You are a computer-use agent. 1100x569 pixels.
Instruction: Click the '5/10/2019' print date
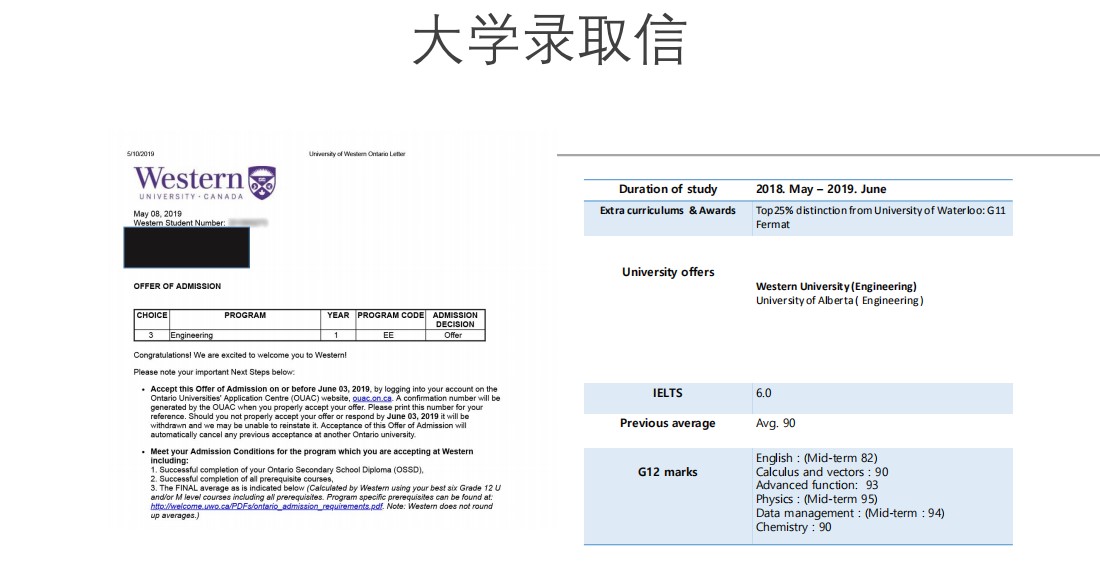coord(140,154)
